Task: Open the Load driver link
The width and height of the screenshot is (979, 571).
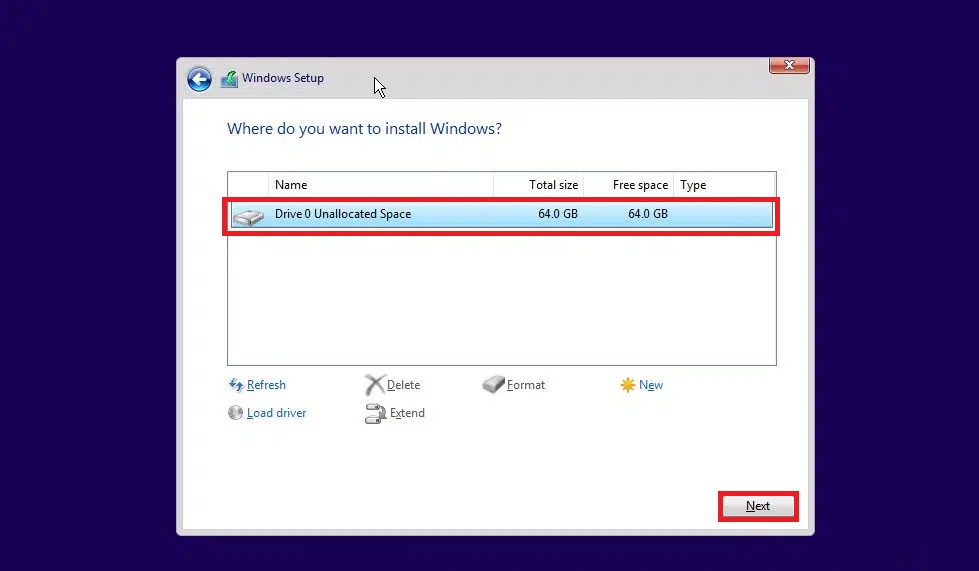Action: tap(277, 413)
